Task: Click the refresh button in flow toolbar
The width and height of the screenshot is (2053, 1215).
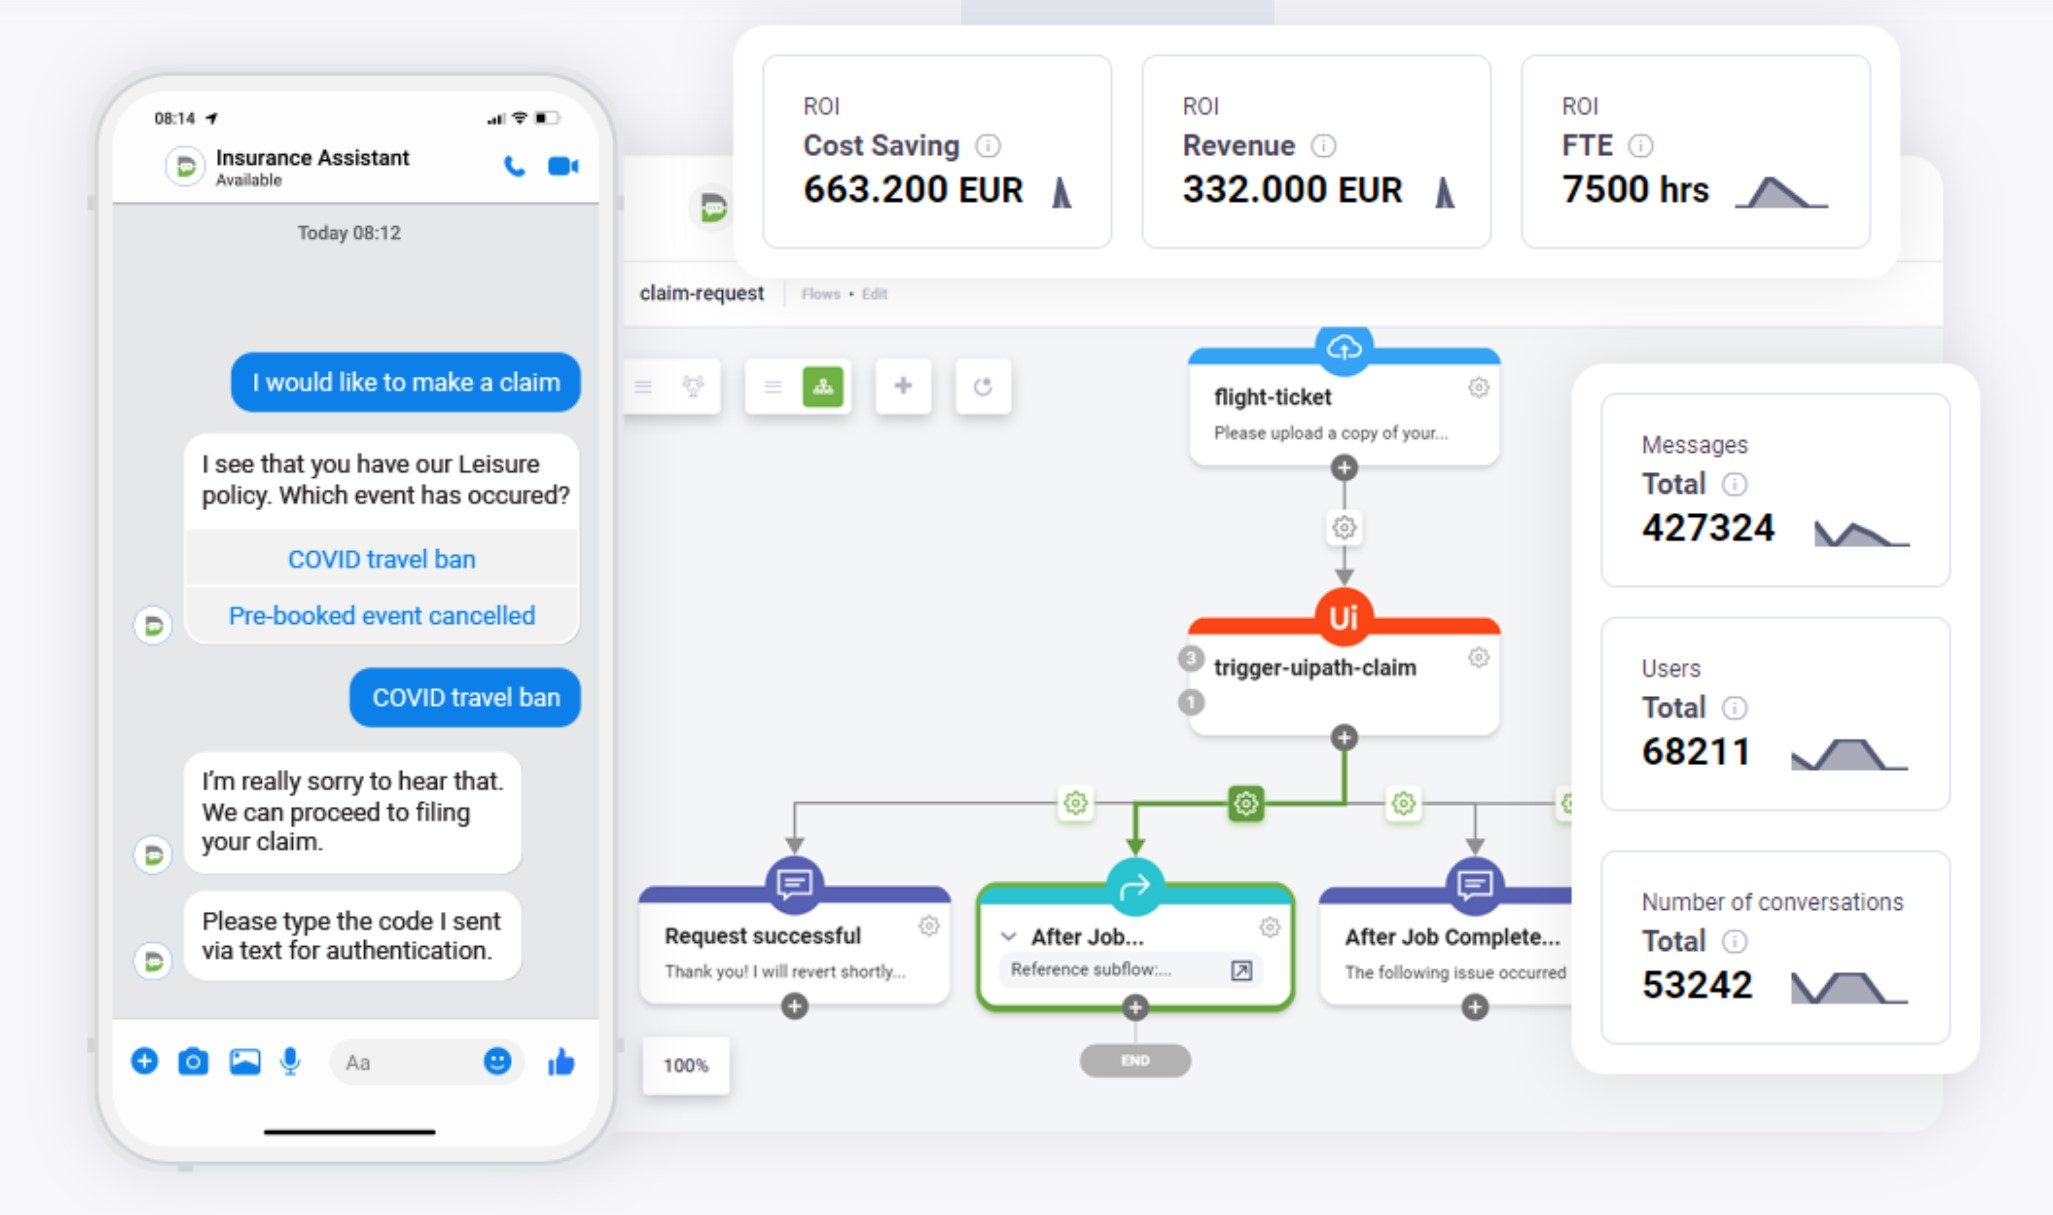Action: coord(982,386)
